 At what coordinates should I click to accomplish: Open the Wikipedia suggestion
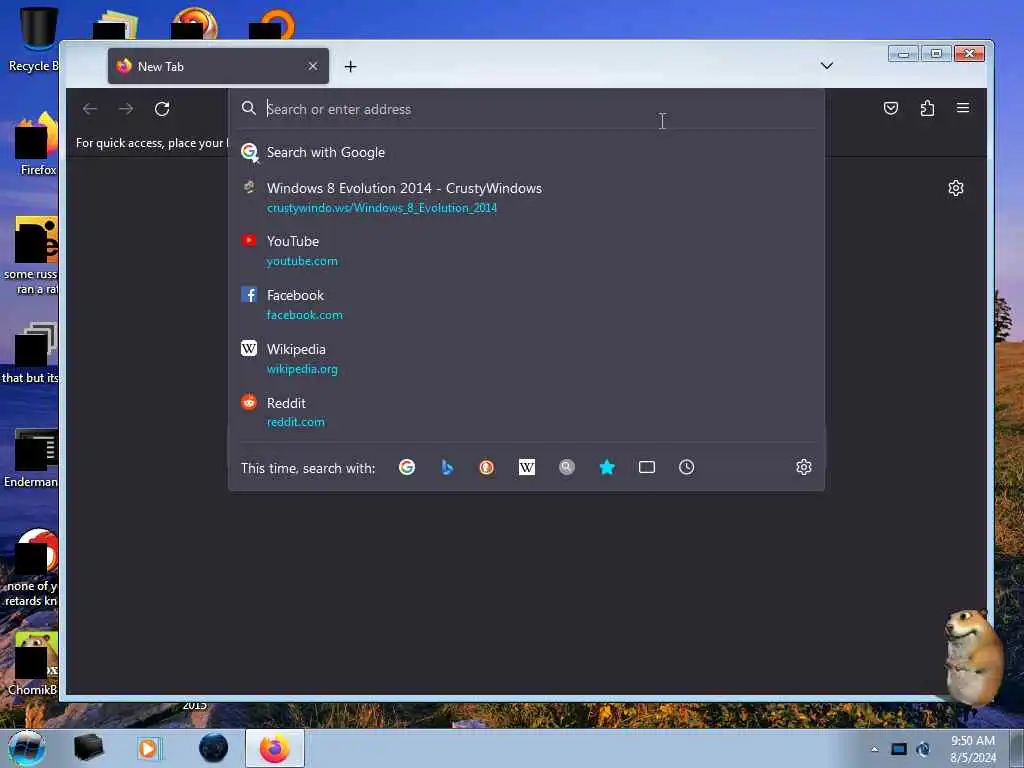[526, 359]
